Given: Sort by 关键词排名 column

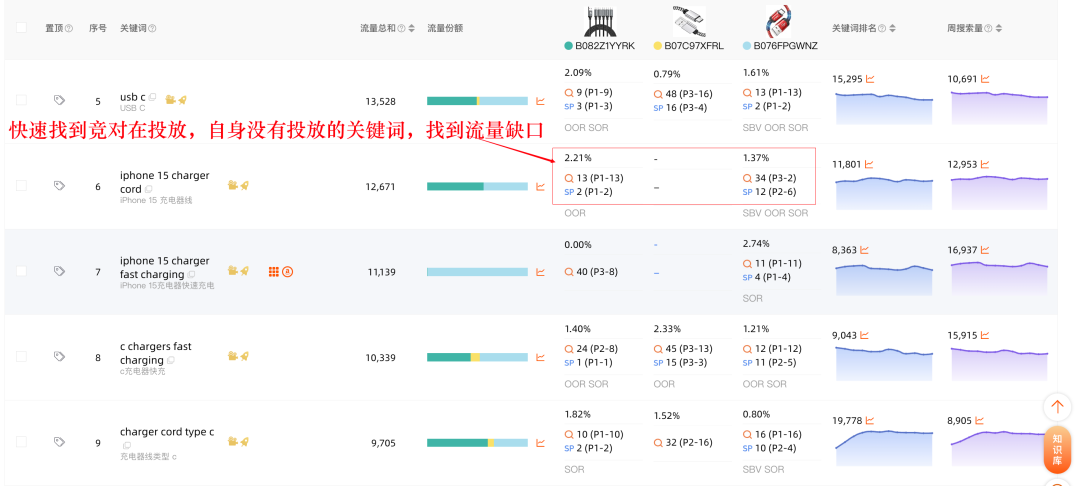Looking at the screenshot, I should pyautogui.click(x=893, y=28).
